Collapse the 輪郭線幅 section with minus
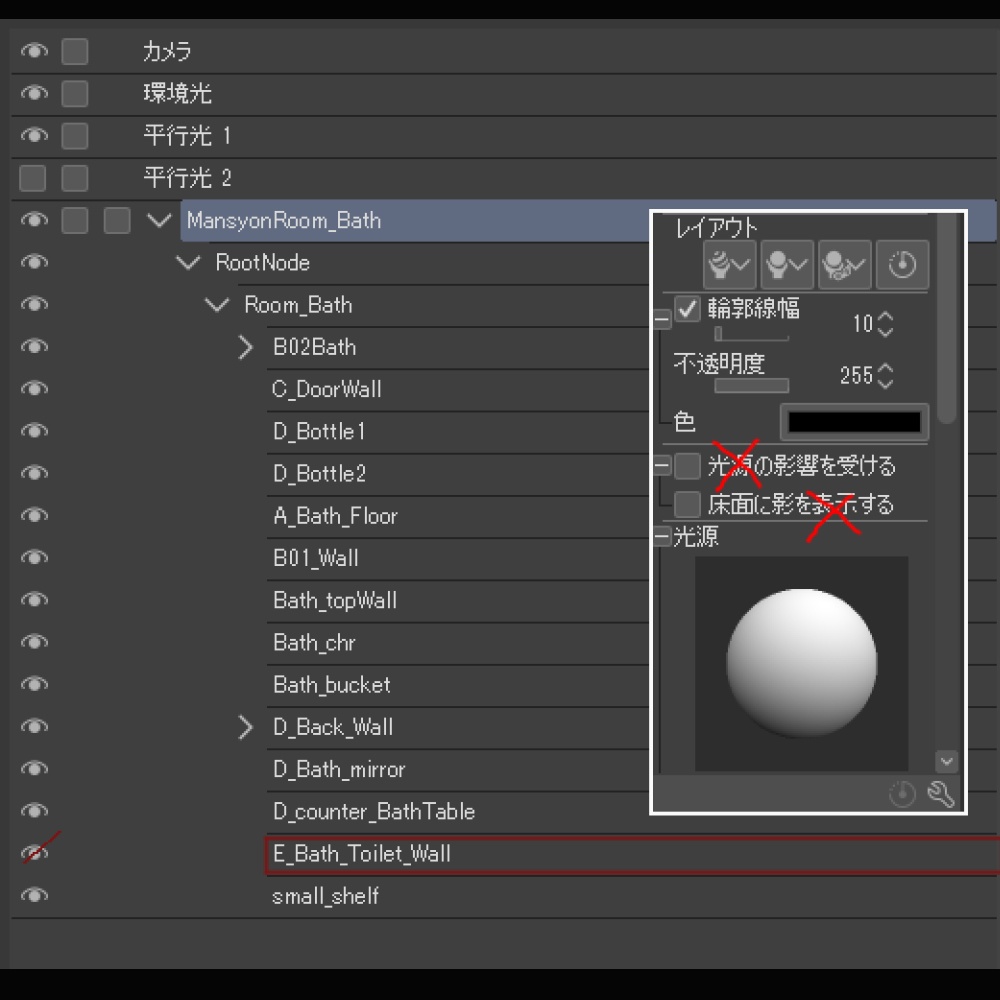1000x1000 pixels. [663, 318]
